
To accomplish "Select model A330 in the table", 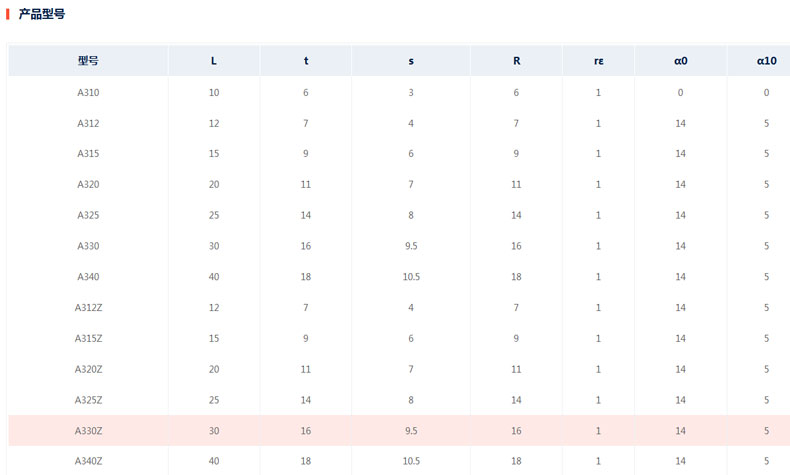I will tap(88, 246).
